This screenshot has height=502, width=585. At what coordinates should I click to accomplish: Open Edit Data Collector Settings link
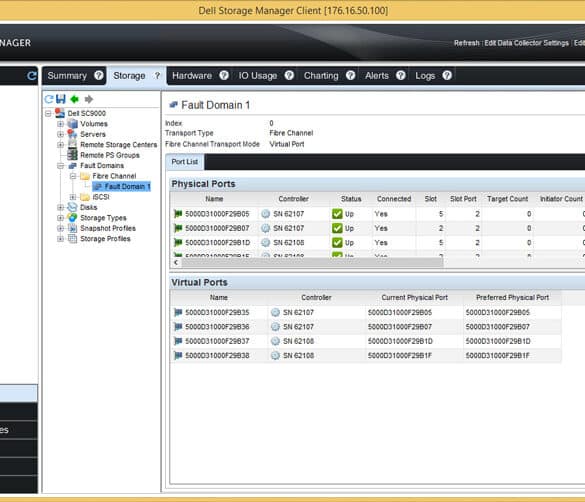526,43
